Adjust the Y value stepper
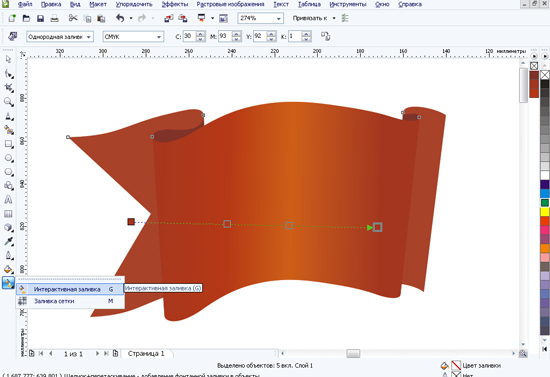Viewport: 550px width, 377px height. tap(271, 36)
